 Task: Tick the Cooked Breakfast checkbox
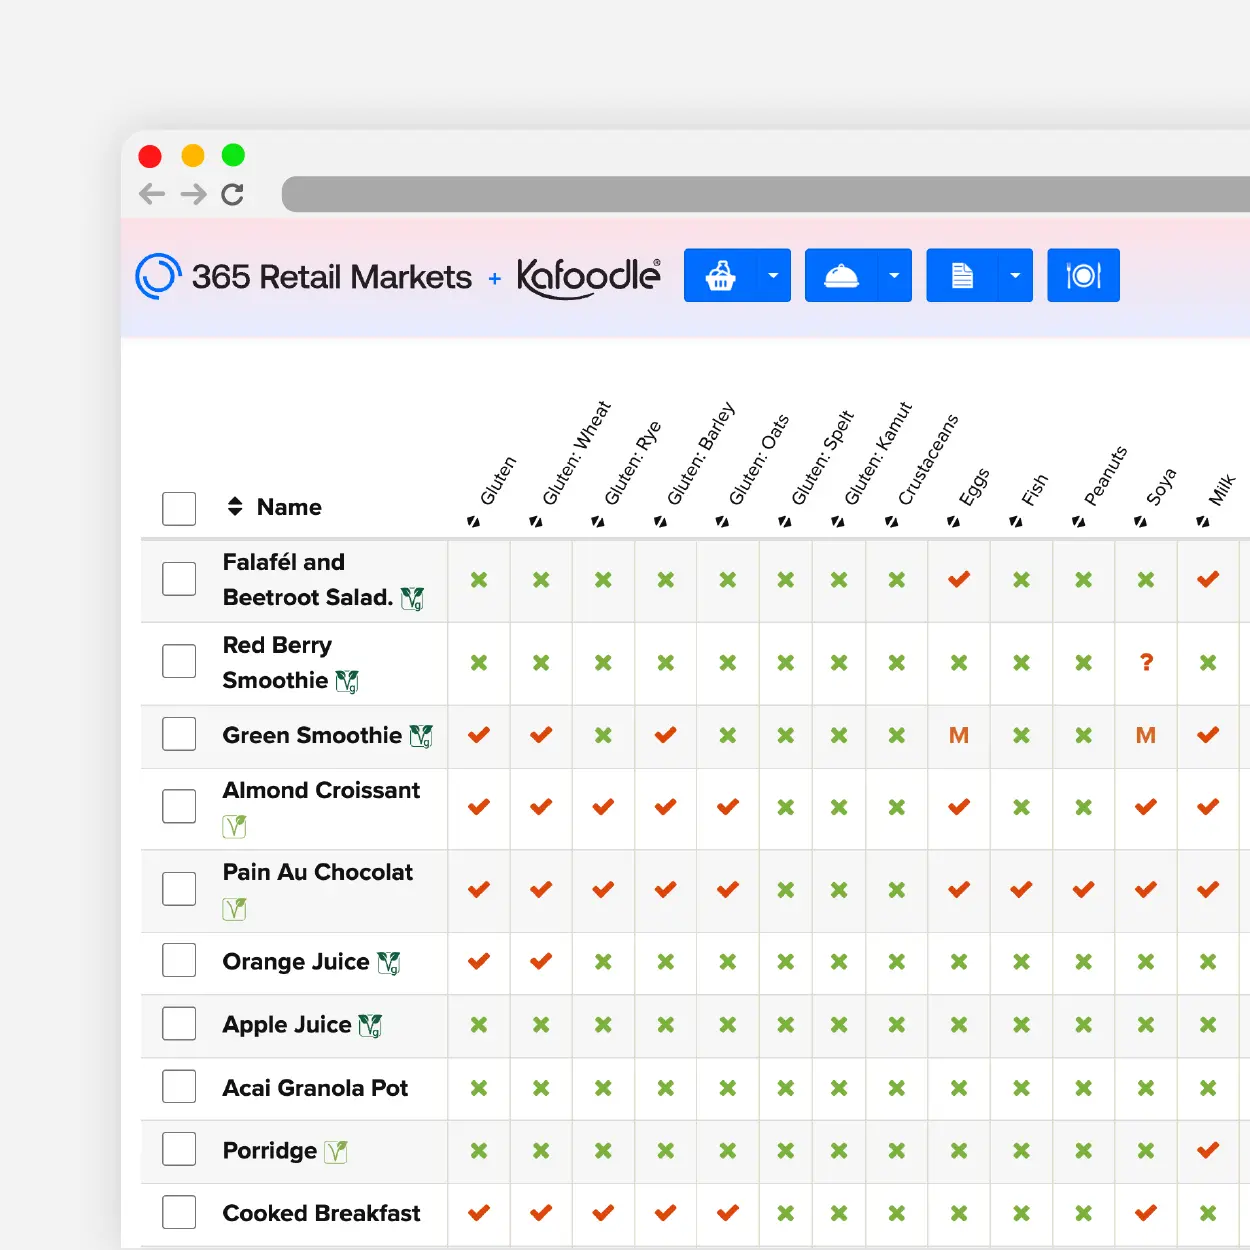click(x=179, y=1212)
